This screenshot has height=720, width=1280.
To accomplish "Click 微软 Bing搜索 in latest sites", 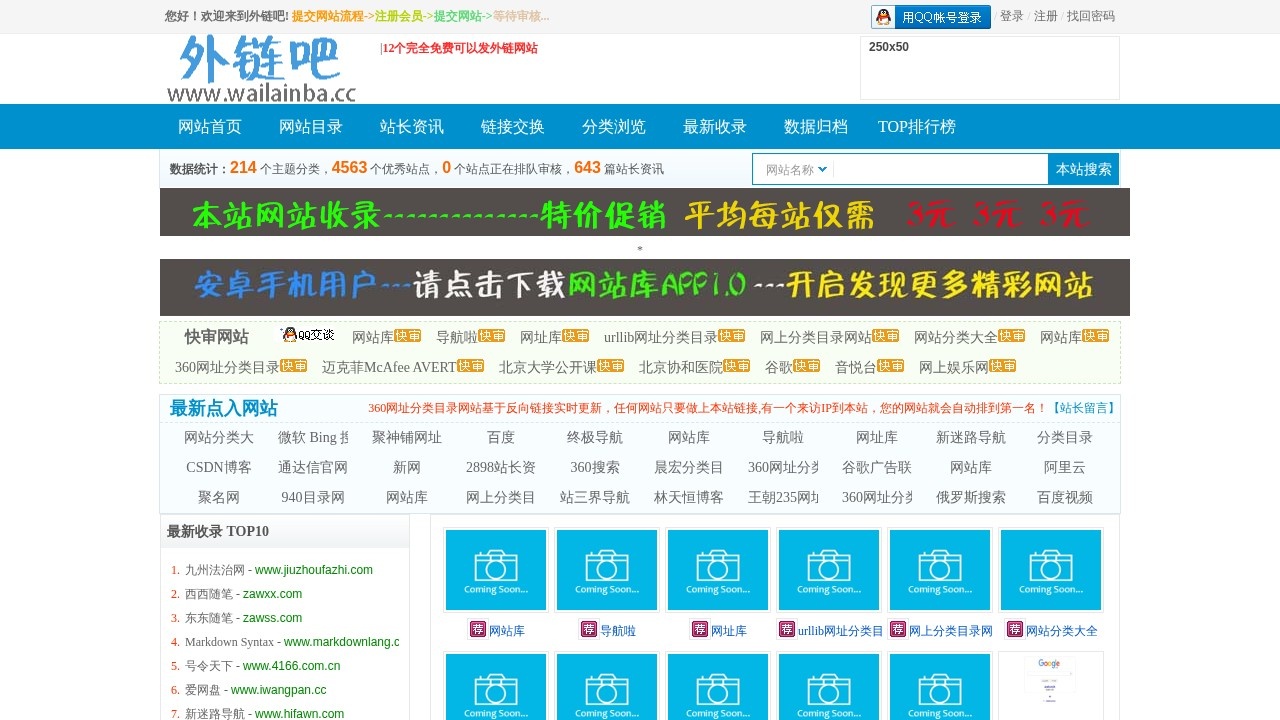I will coord(313,437).
